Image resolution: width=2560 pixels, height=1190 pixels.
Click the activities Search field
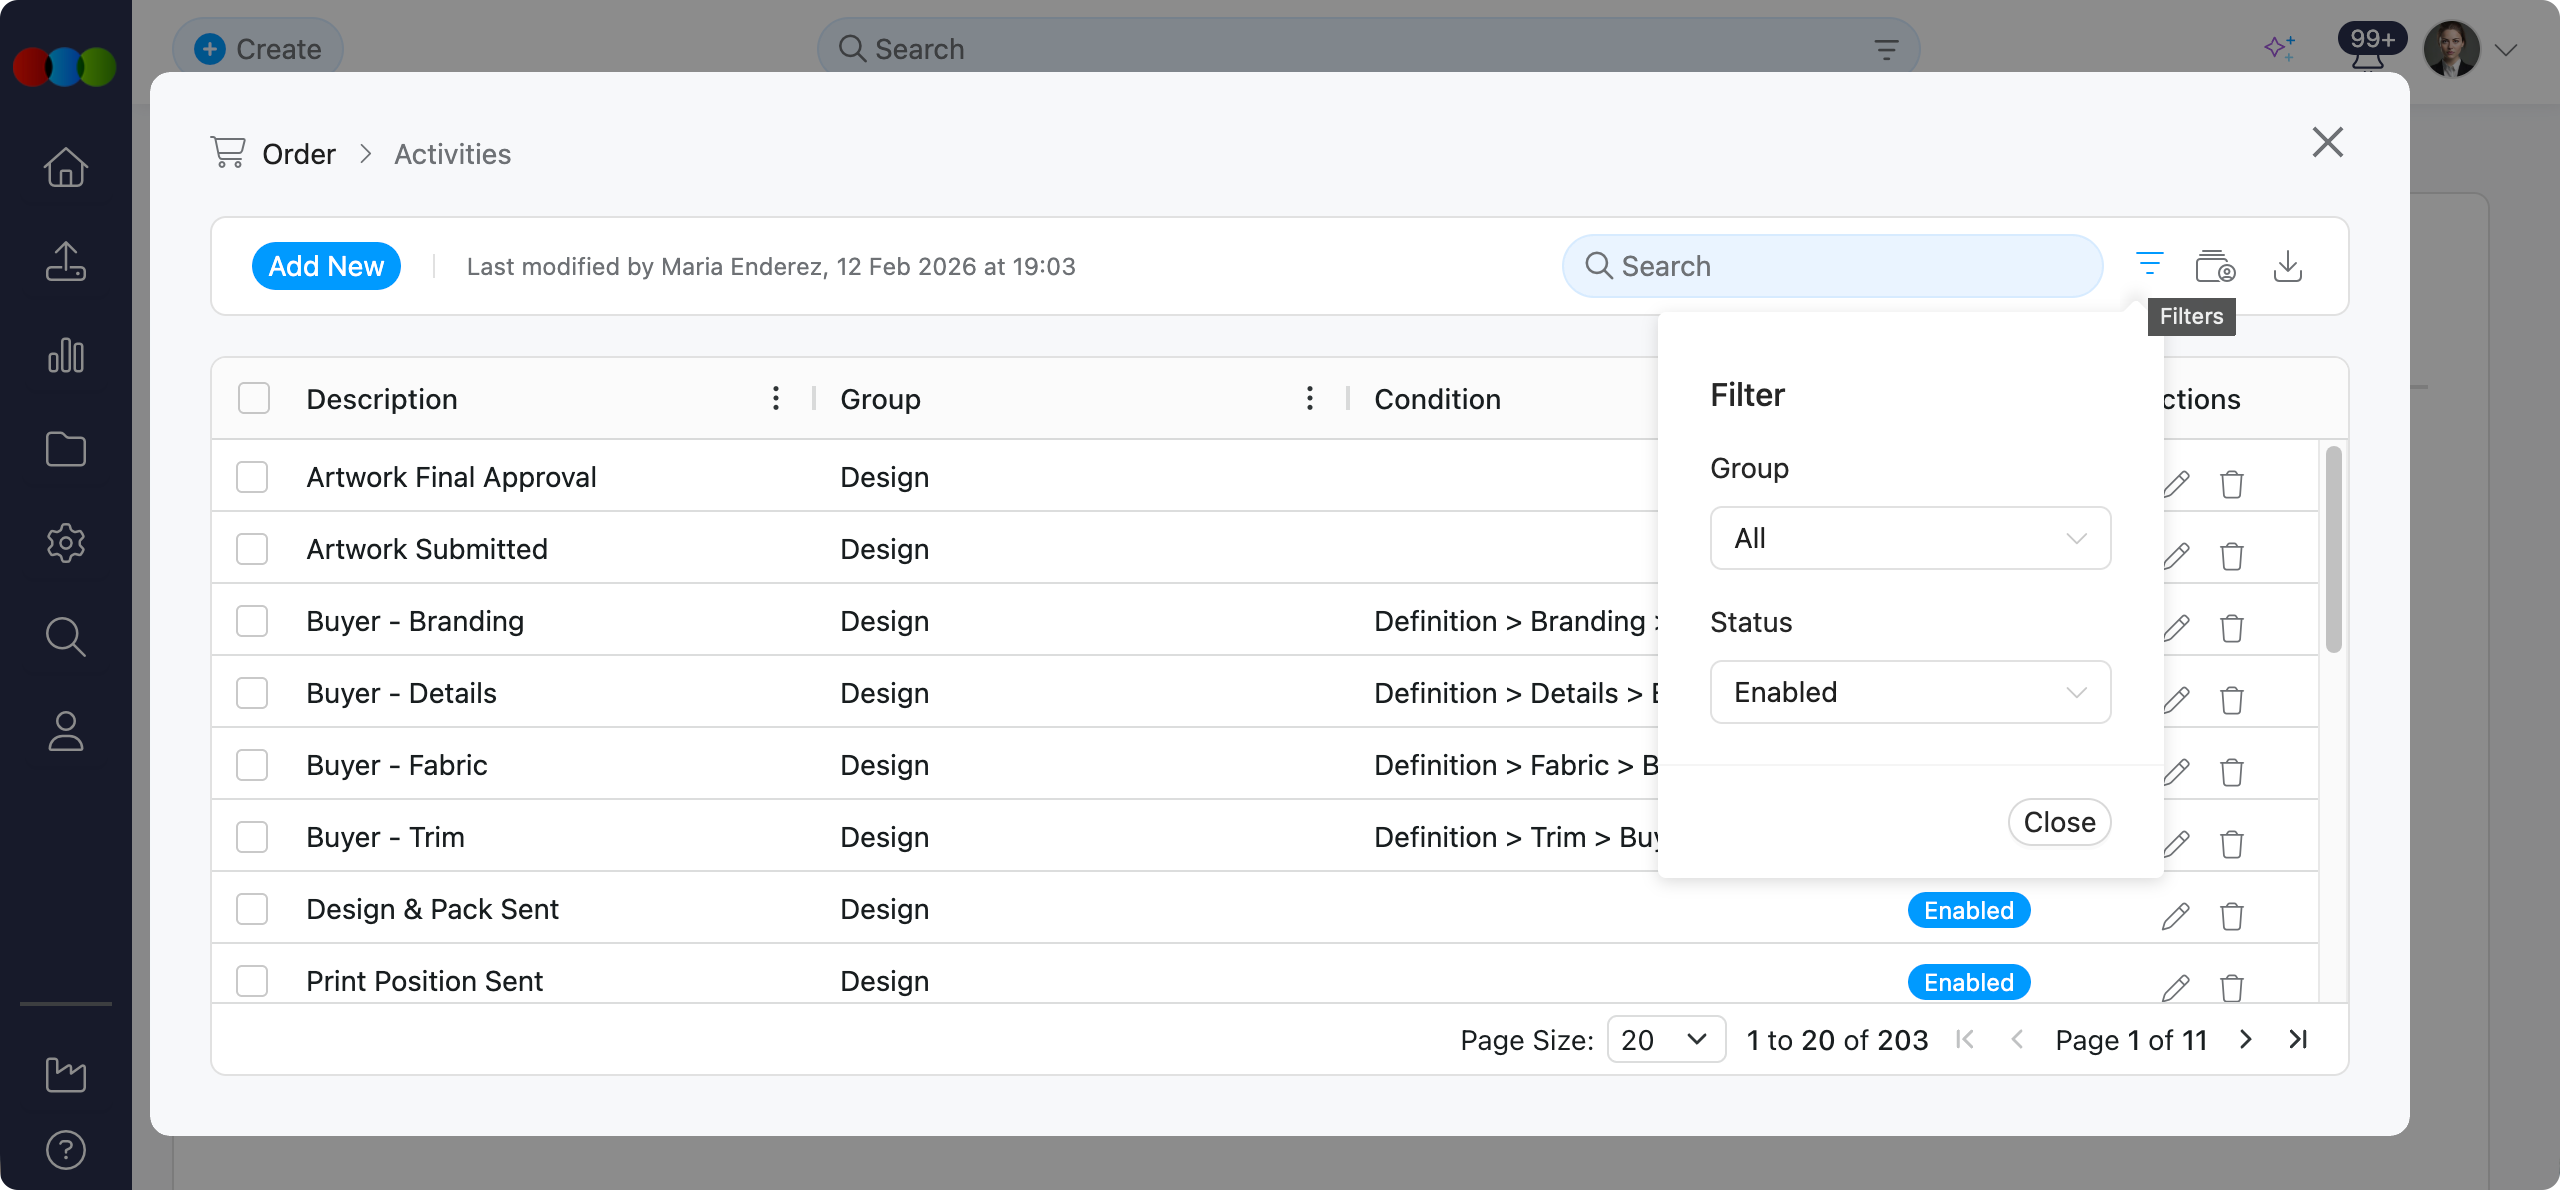pos(1832,266)
